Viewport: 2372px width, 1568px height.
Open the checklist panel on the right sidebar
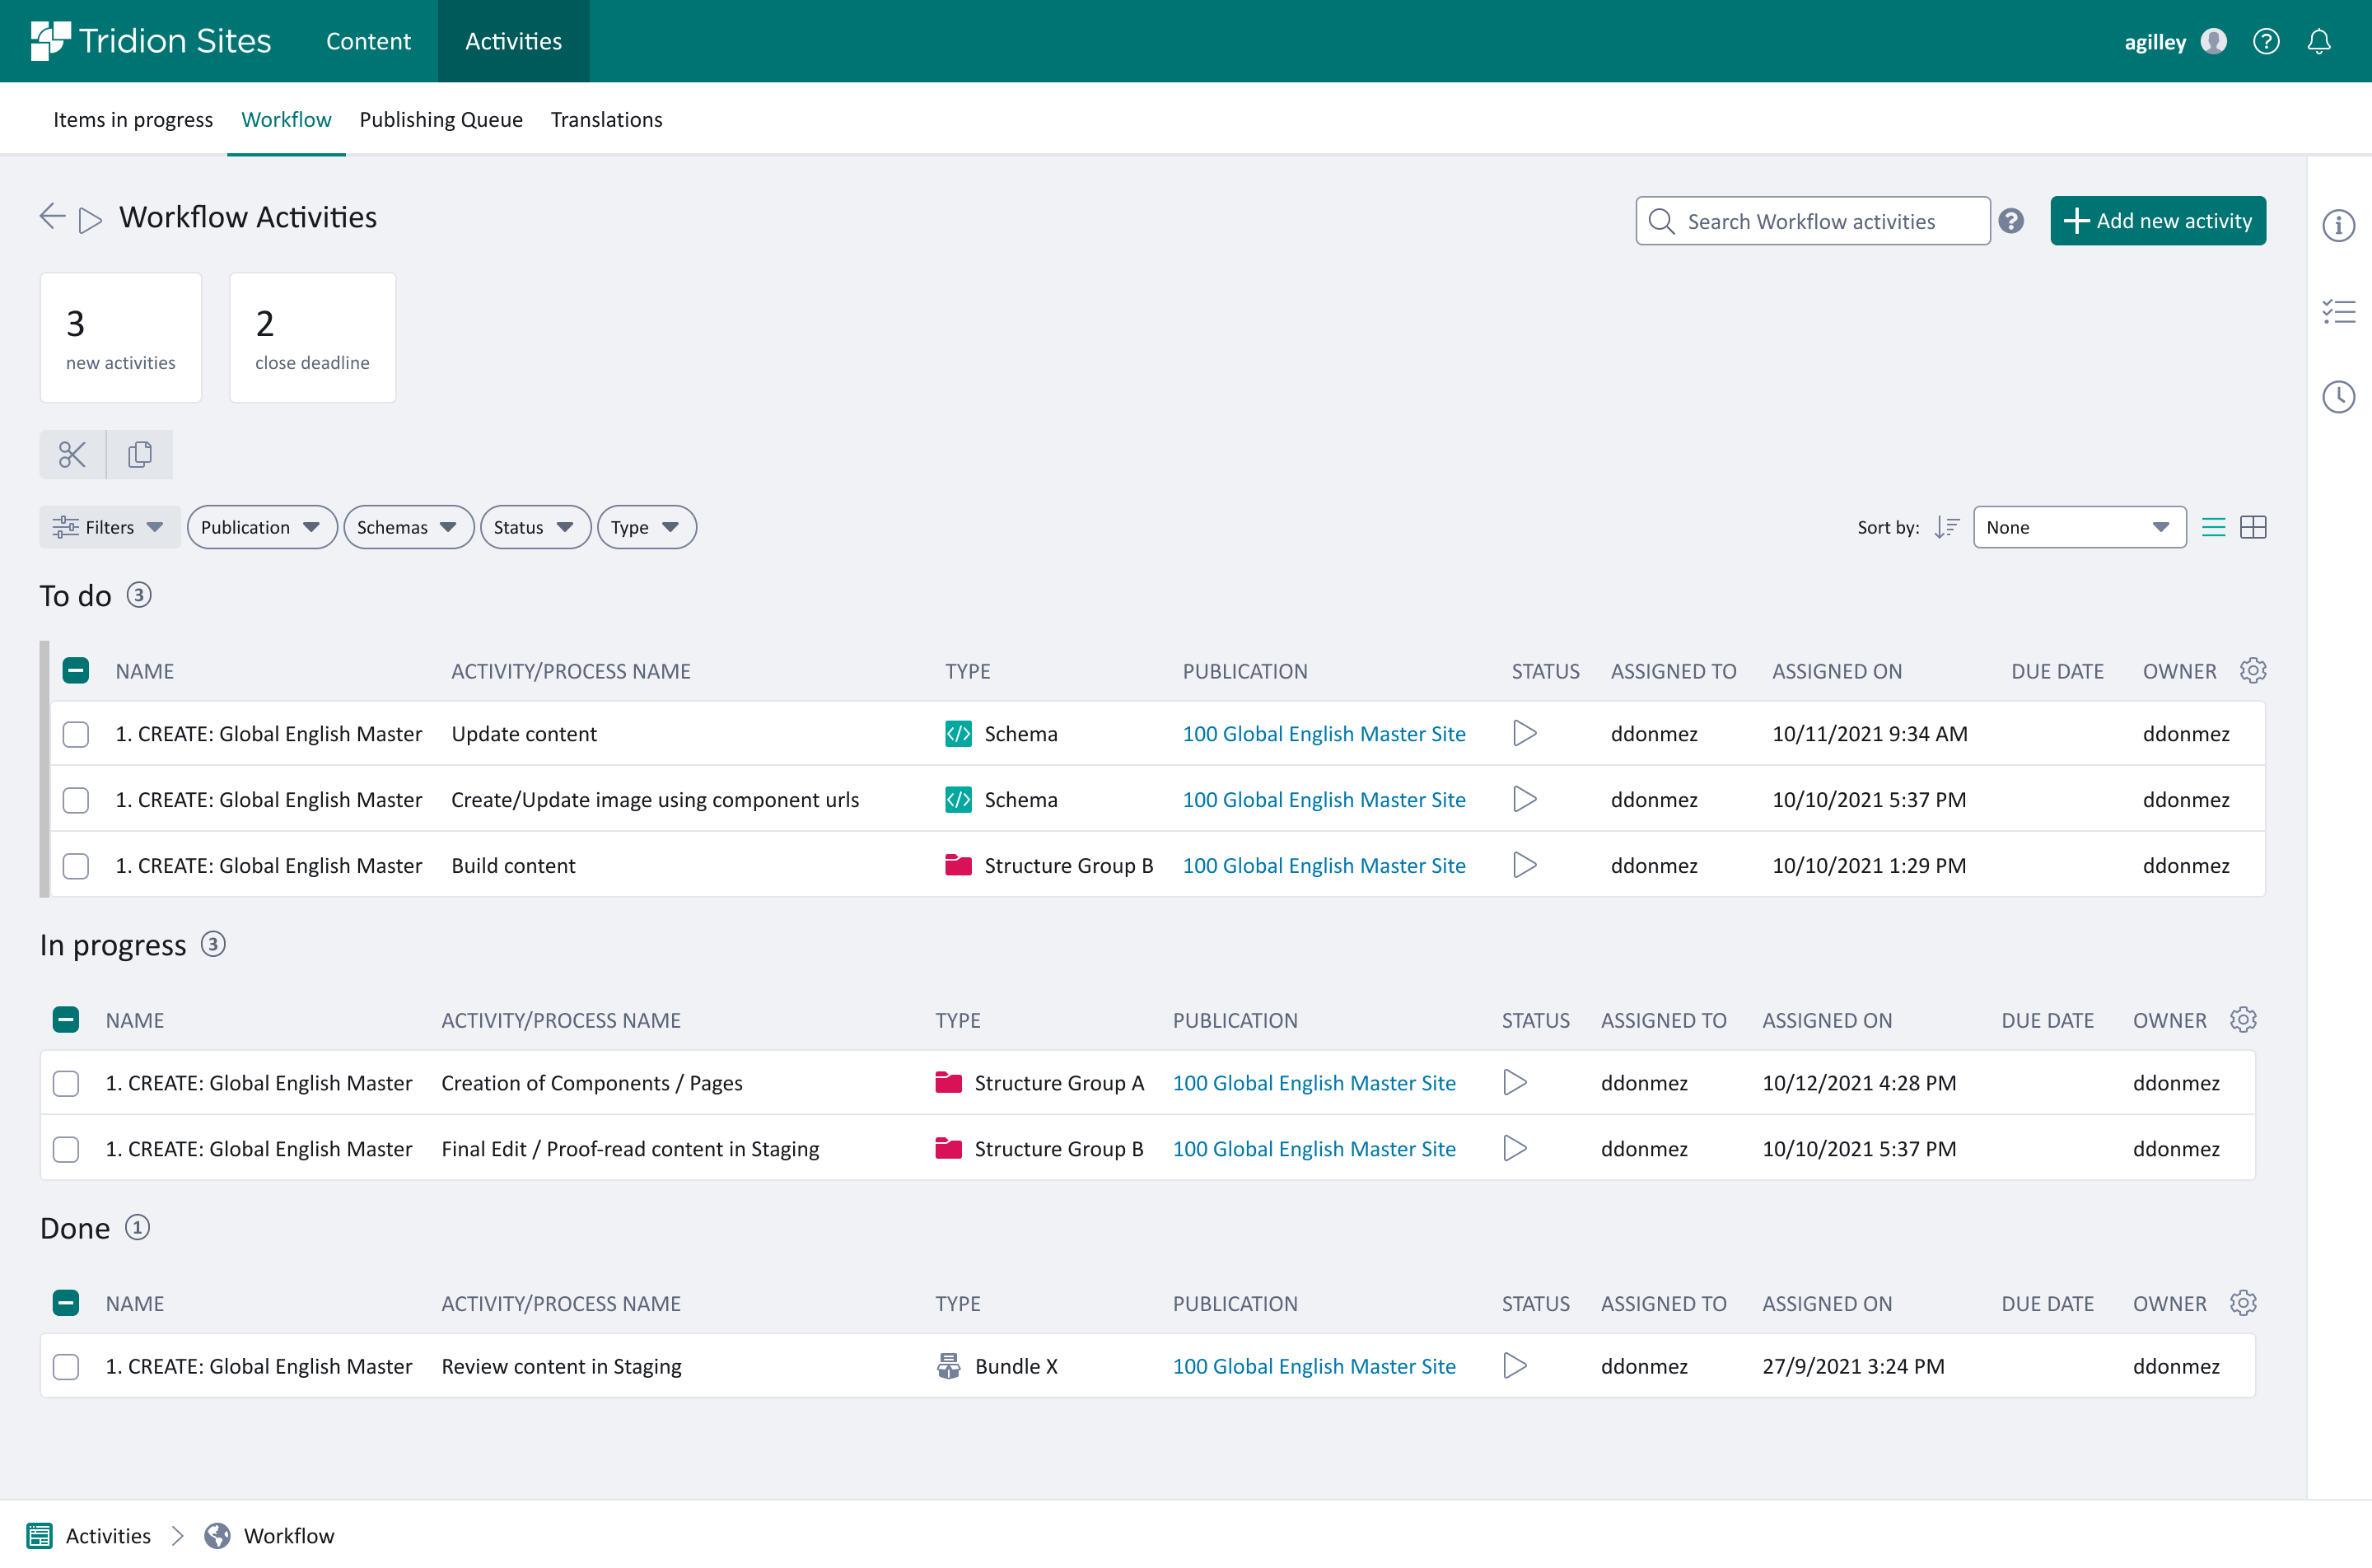(2339, 312)
